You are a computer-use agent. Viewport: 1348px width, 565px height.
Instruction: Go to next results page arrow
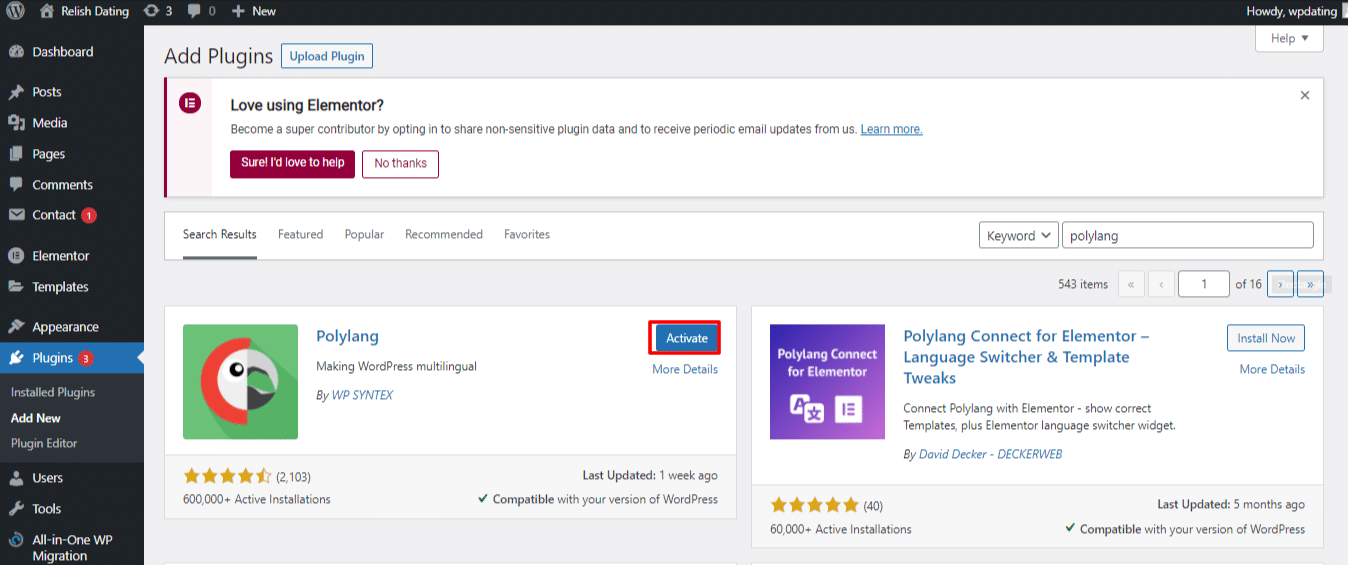tap(1280, 284)
